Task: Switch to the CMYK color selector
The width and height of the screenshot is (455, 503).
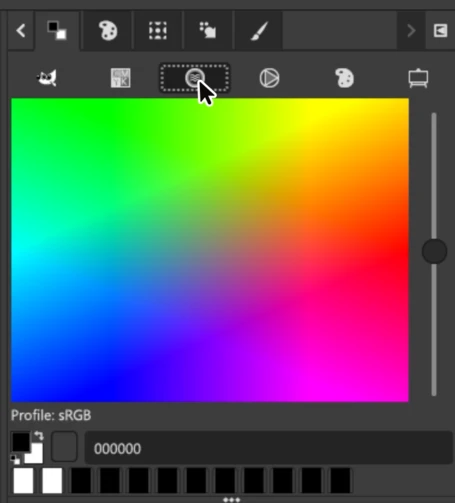Action: point(121,78)
